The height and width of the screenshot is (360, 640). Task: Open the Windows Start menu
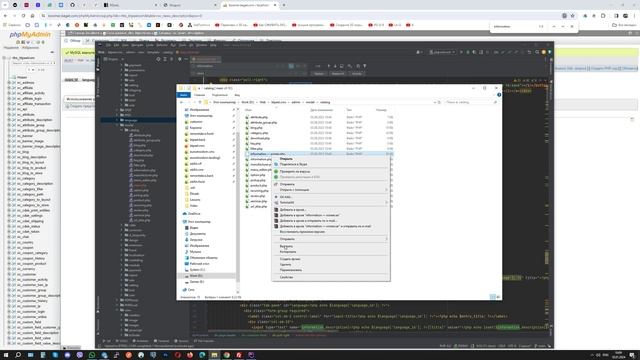click(x=5, y=355)
